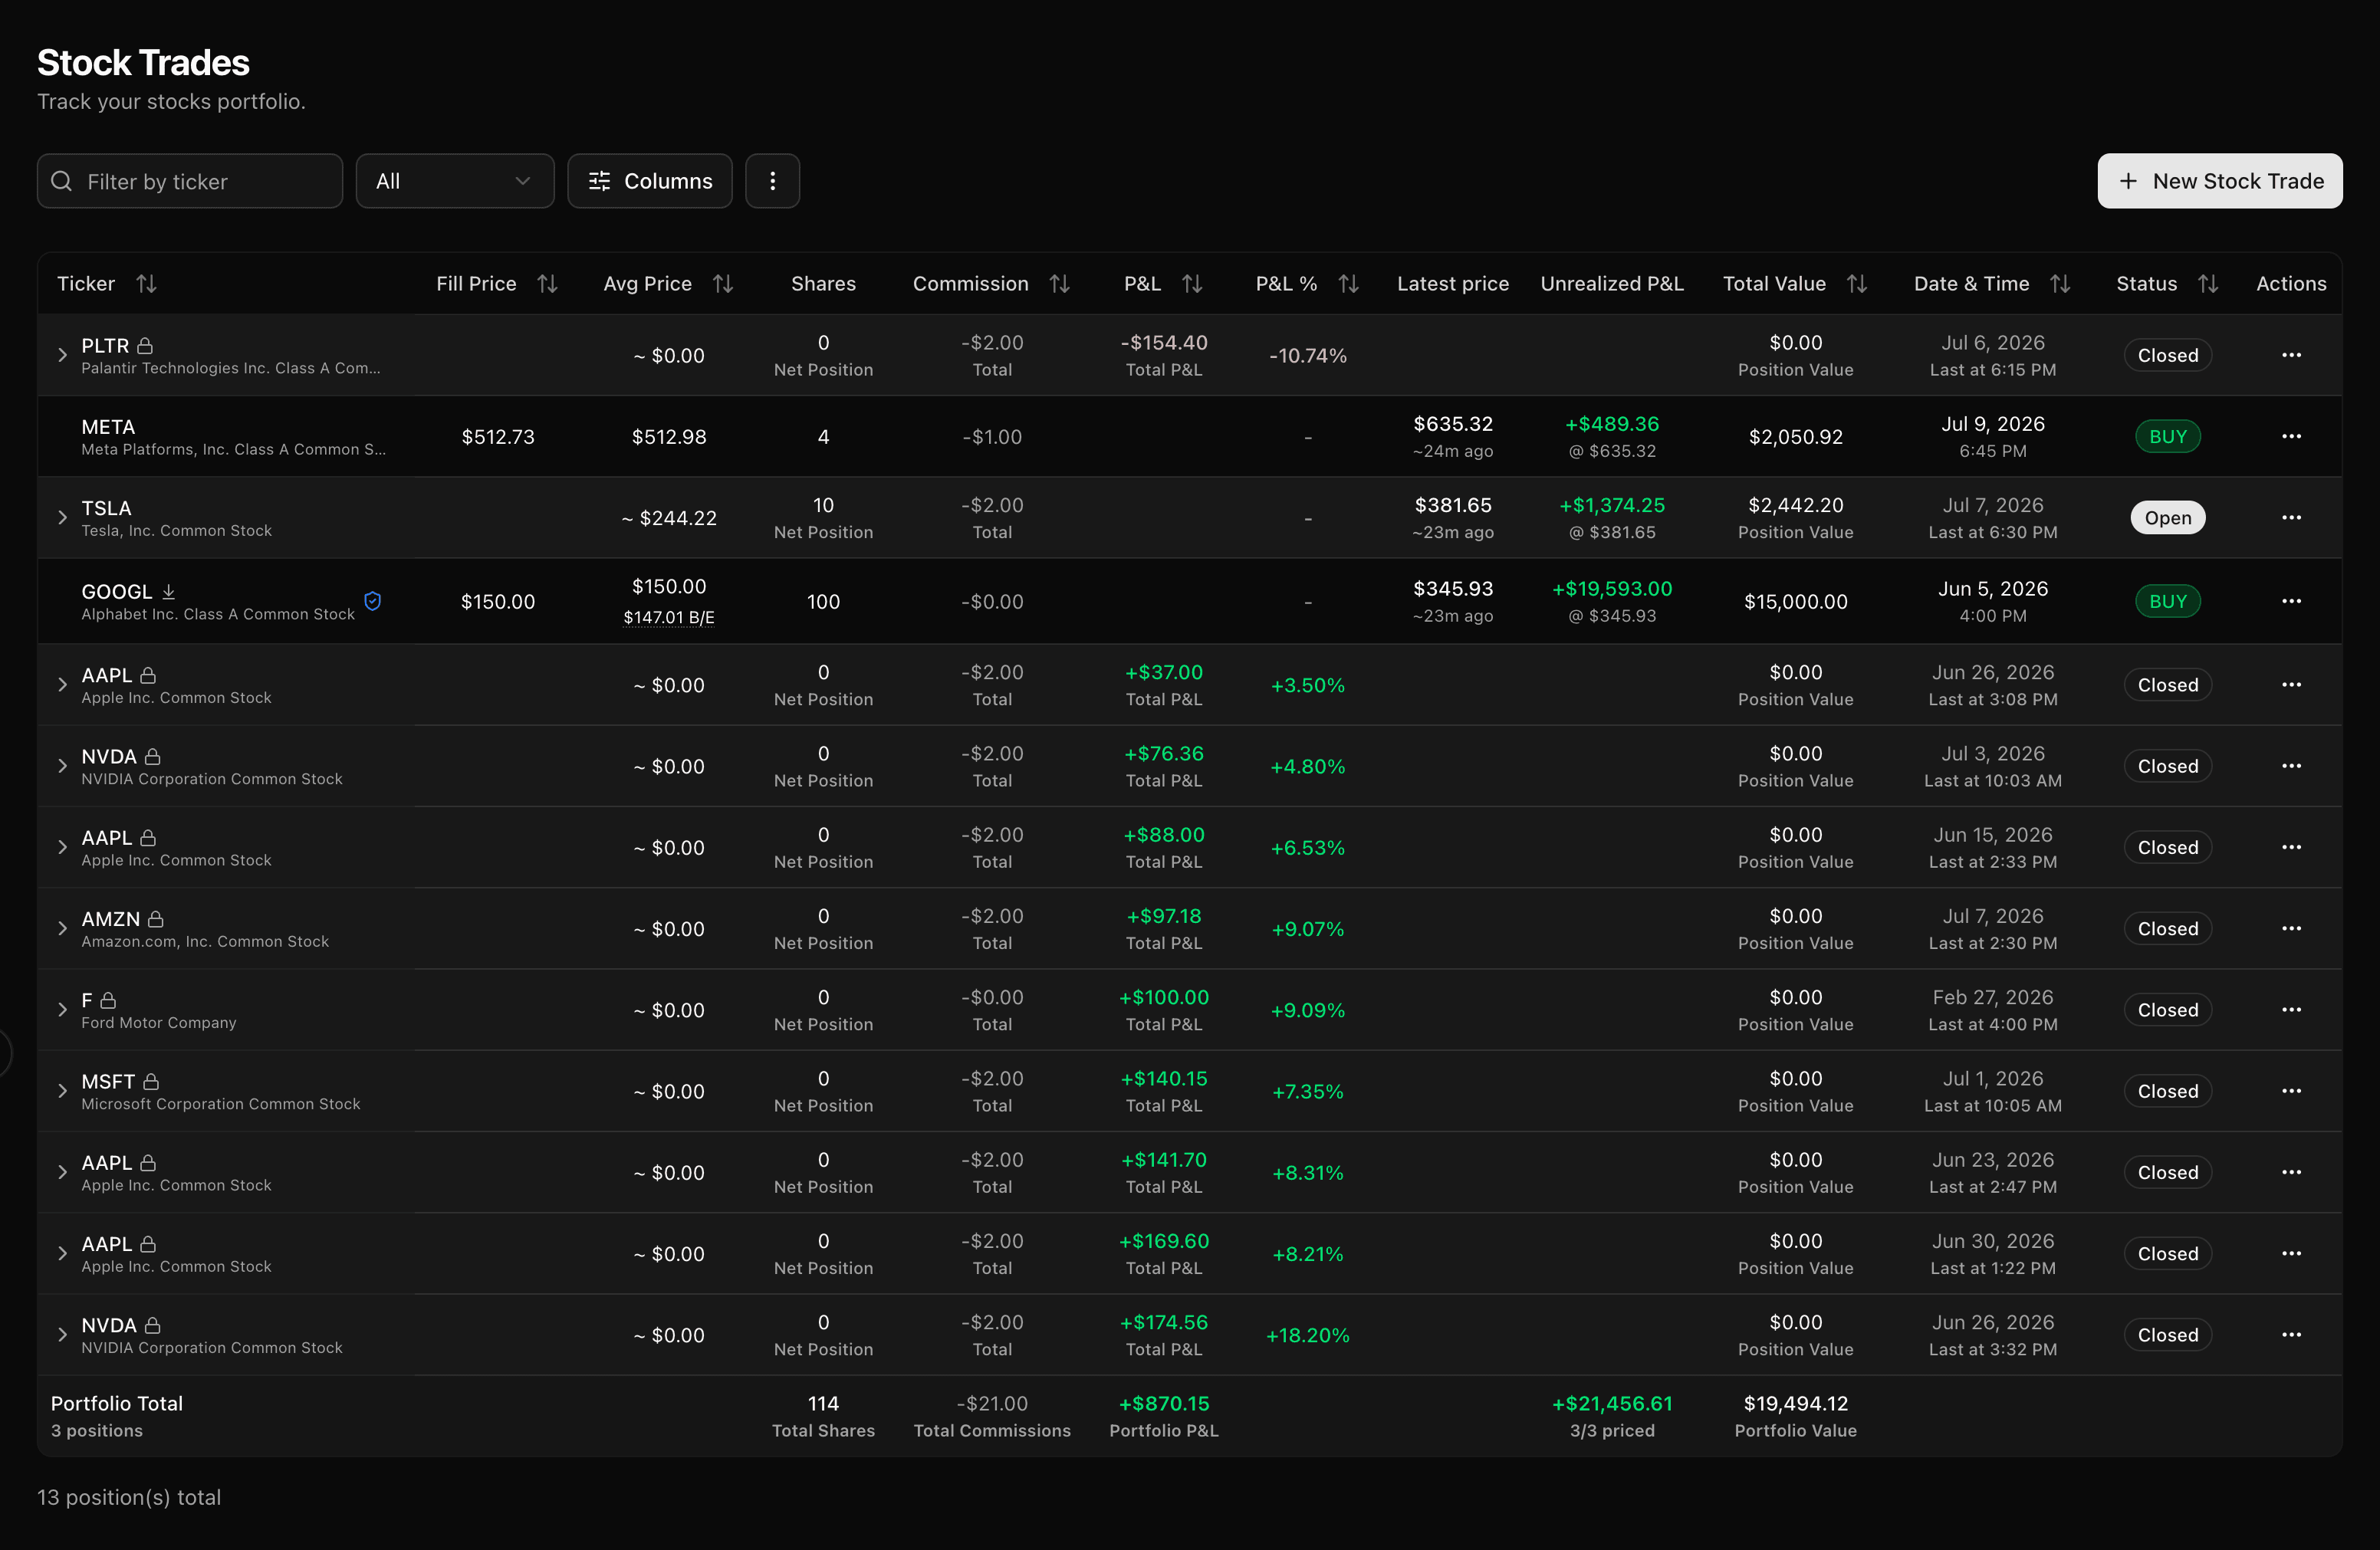Sort by P&L column arrows

click(1192, 284)
